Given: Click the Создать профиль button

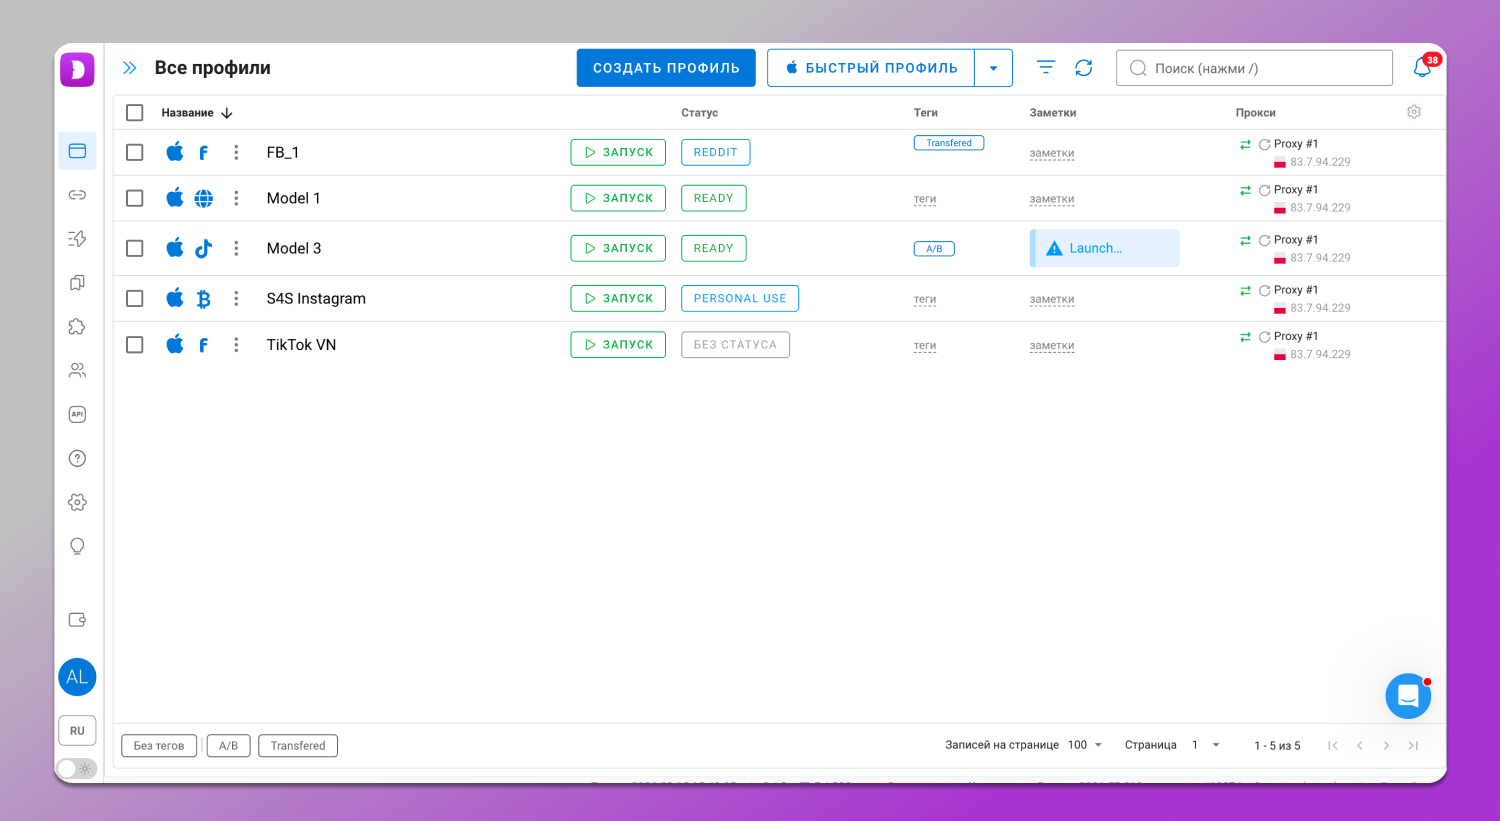Looking at the screenshot, I should point(666,68).
